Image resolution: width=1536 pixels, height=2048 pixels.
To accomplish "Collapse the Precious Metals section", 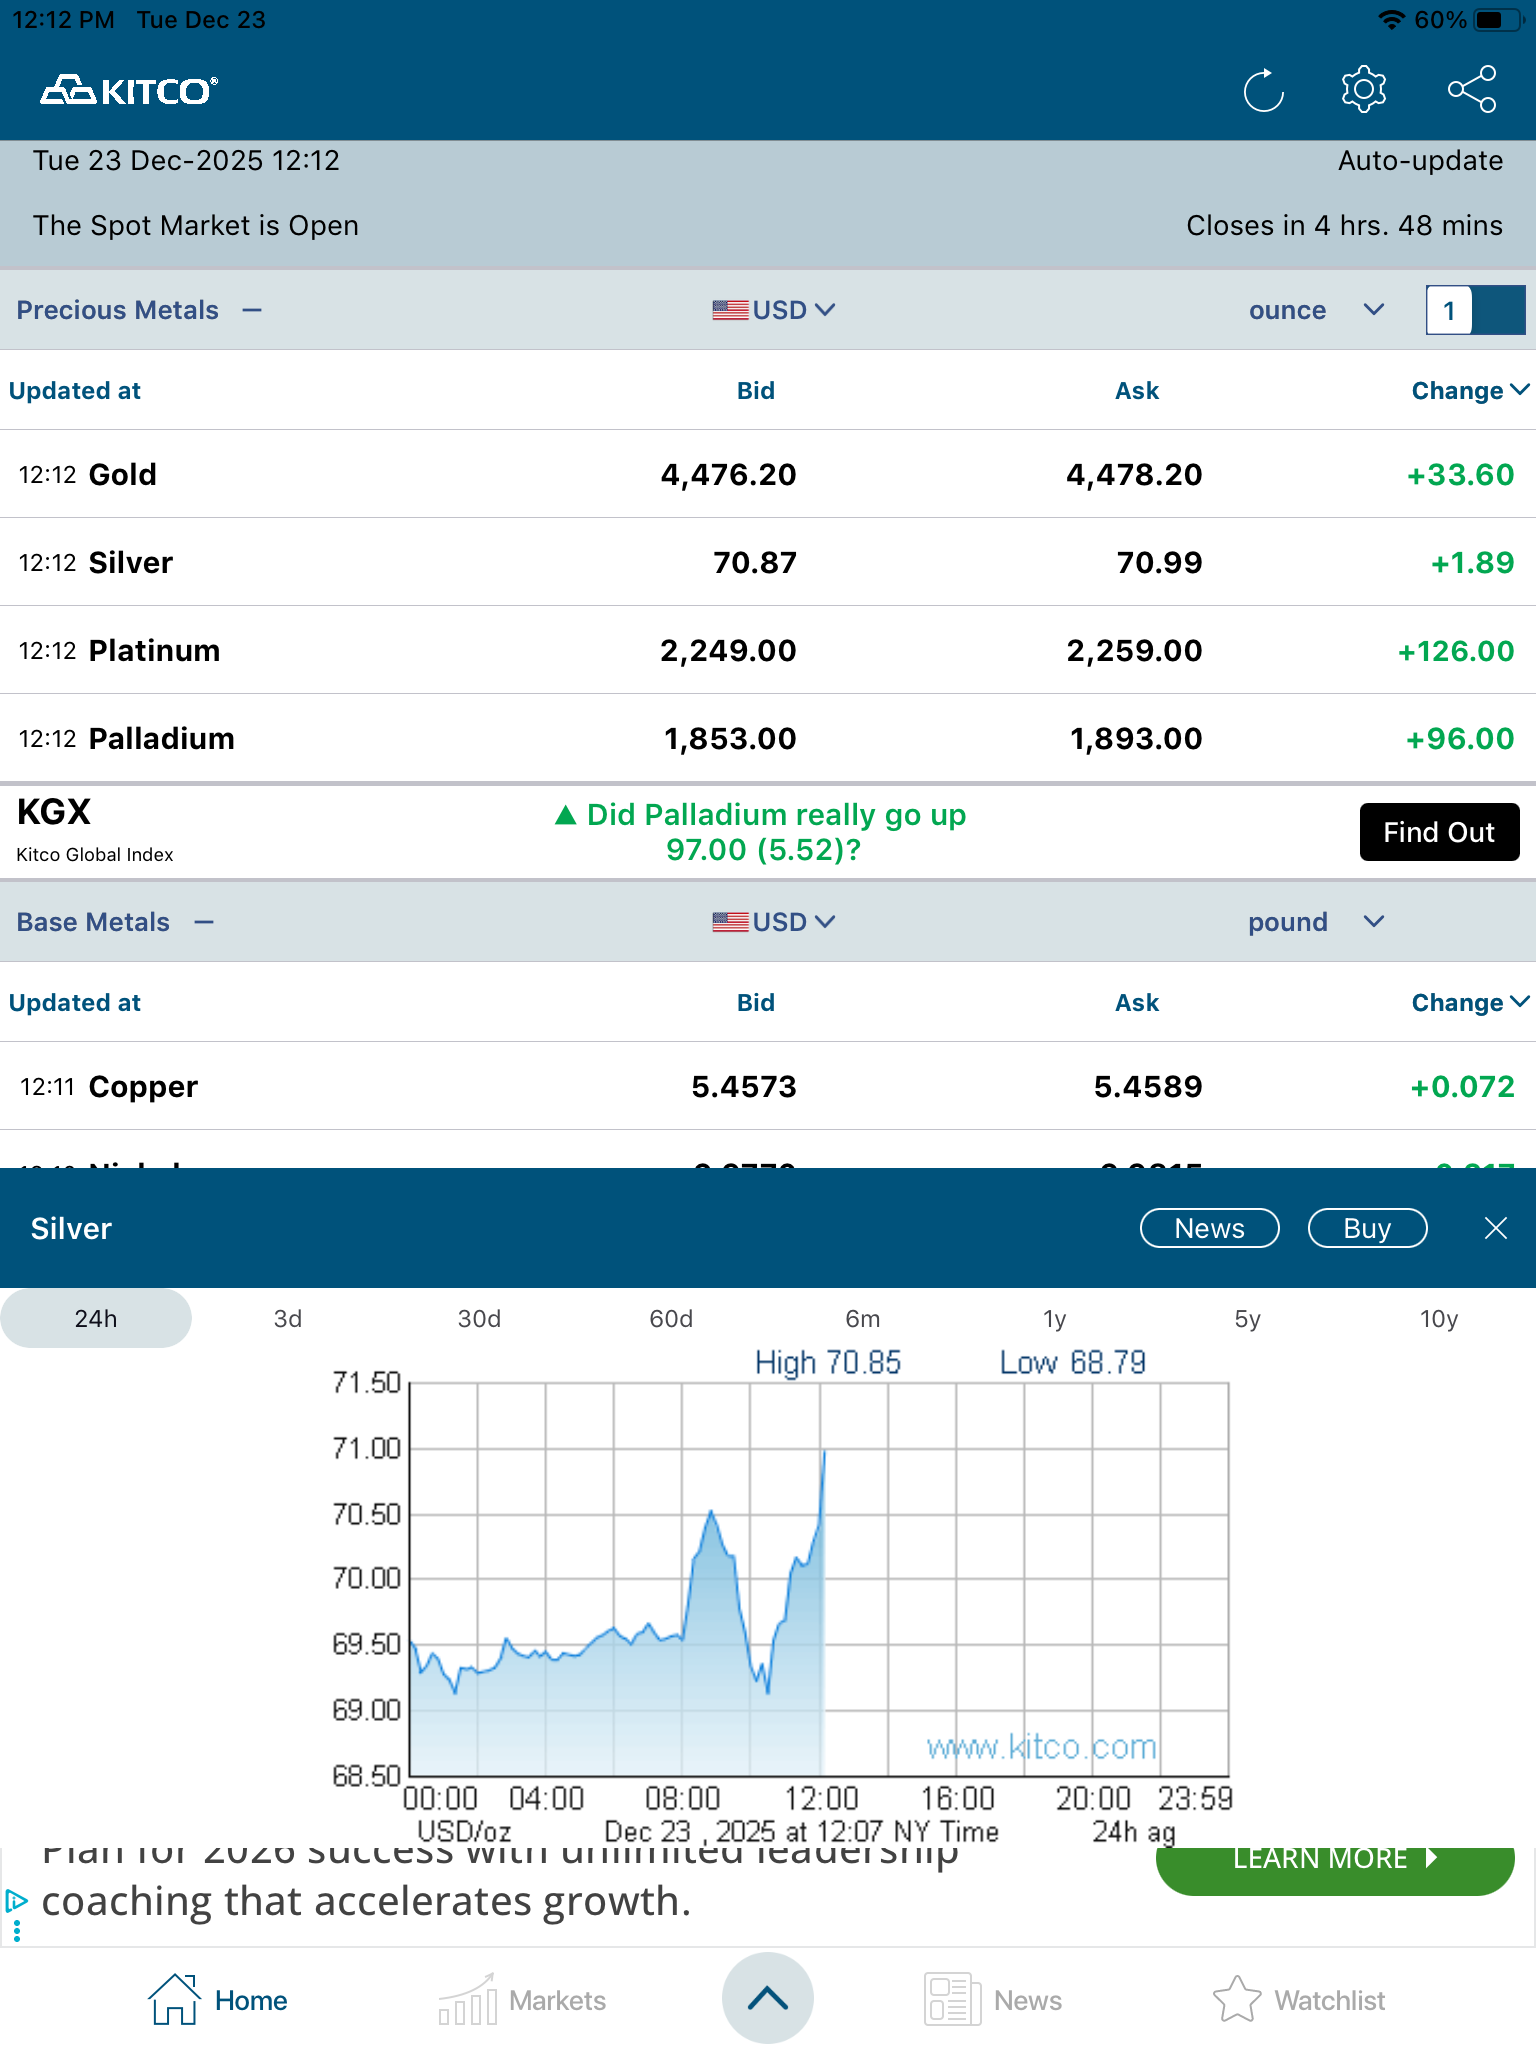I will [252, 310].
